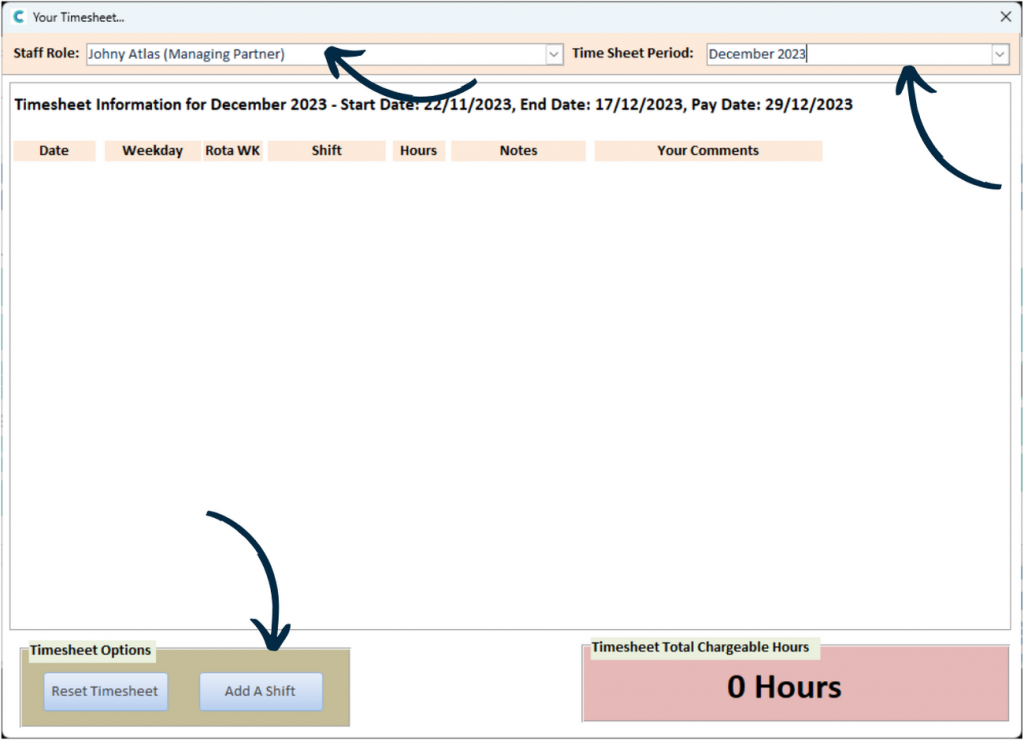Click the Johny Atlas staff role field
Screen dimensions: 1024x740
click(315, 54)
